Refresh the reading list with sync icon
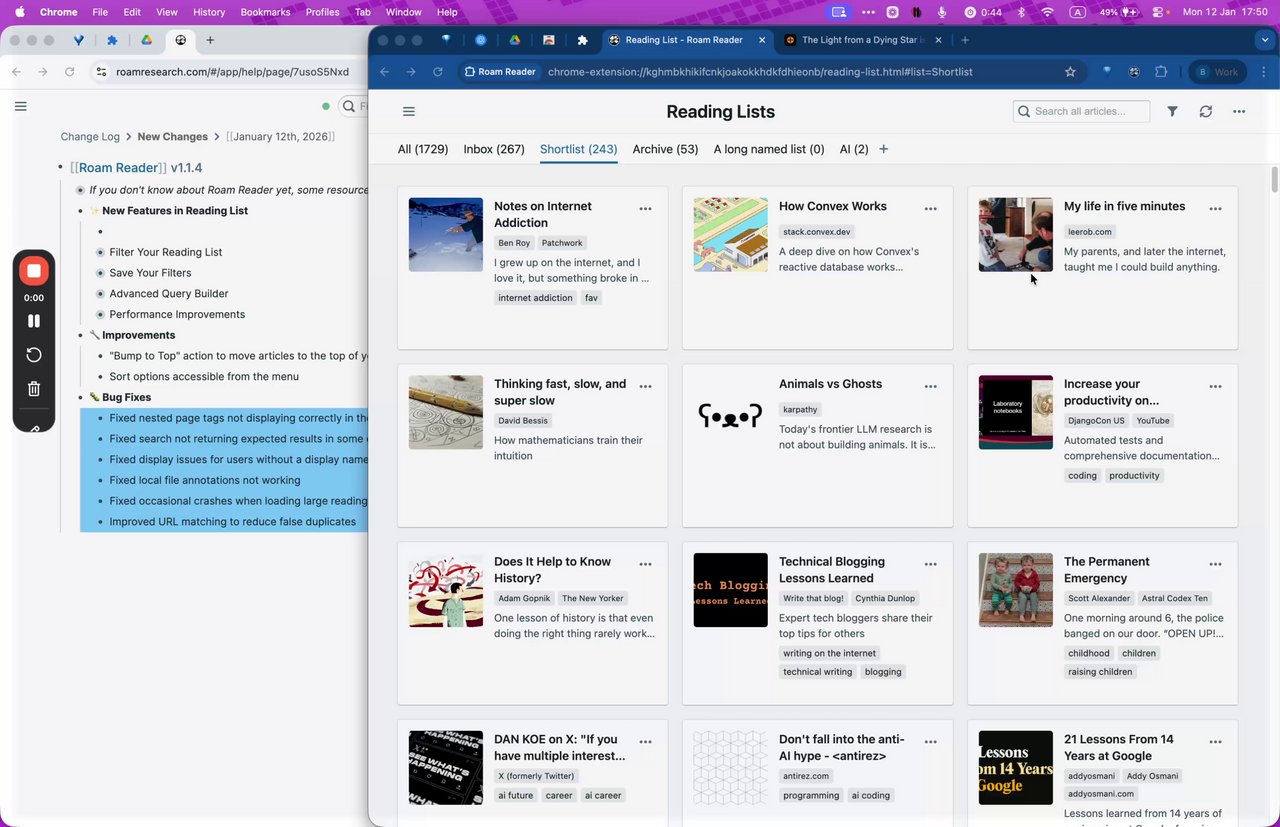This screenshot has height=827, width=1280. coord(1206,111)
